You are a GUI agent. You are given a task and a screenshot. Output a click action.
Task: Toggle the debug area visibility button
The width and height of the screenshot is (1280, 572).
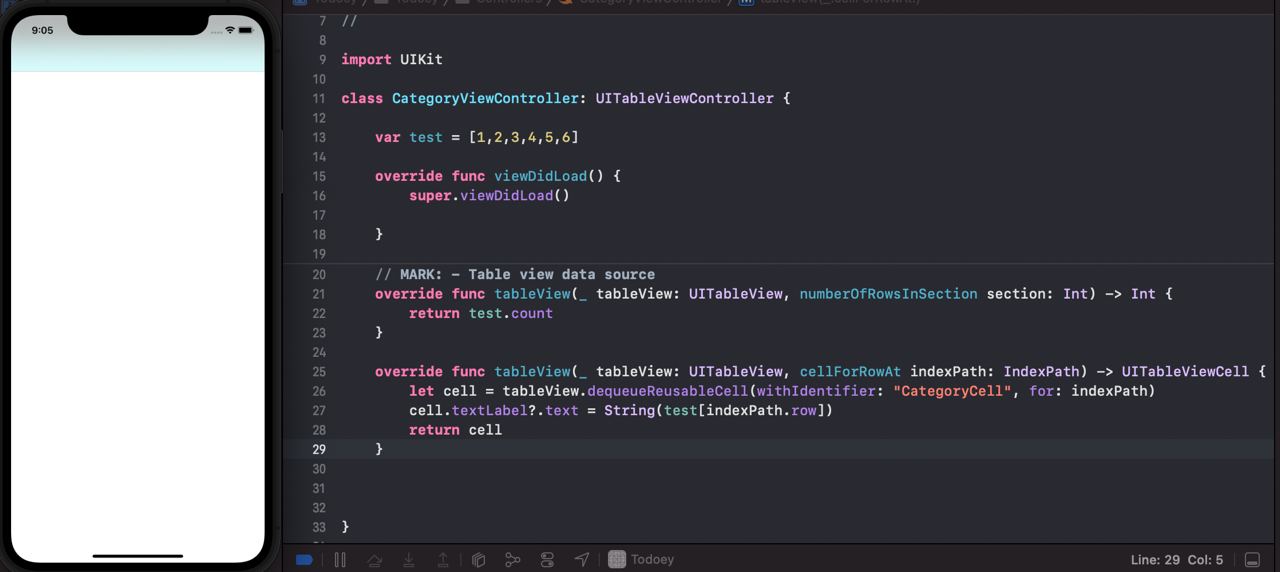1253,560
